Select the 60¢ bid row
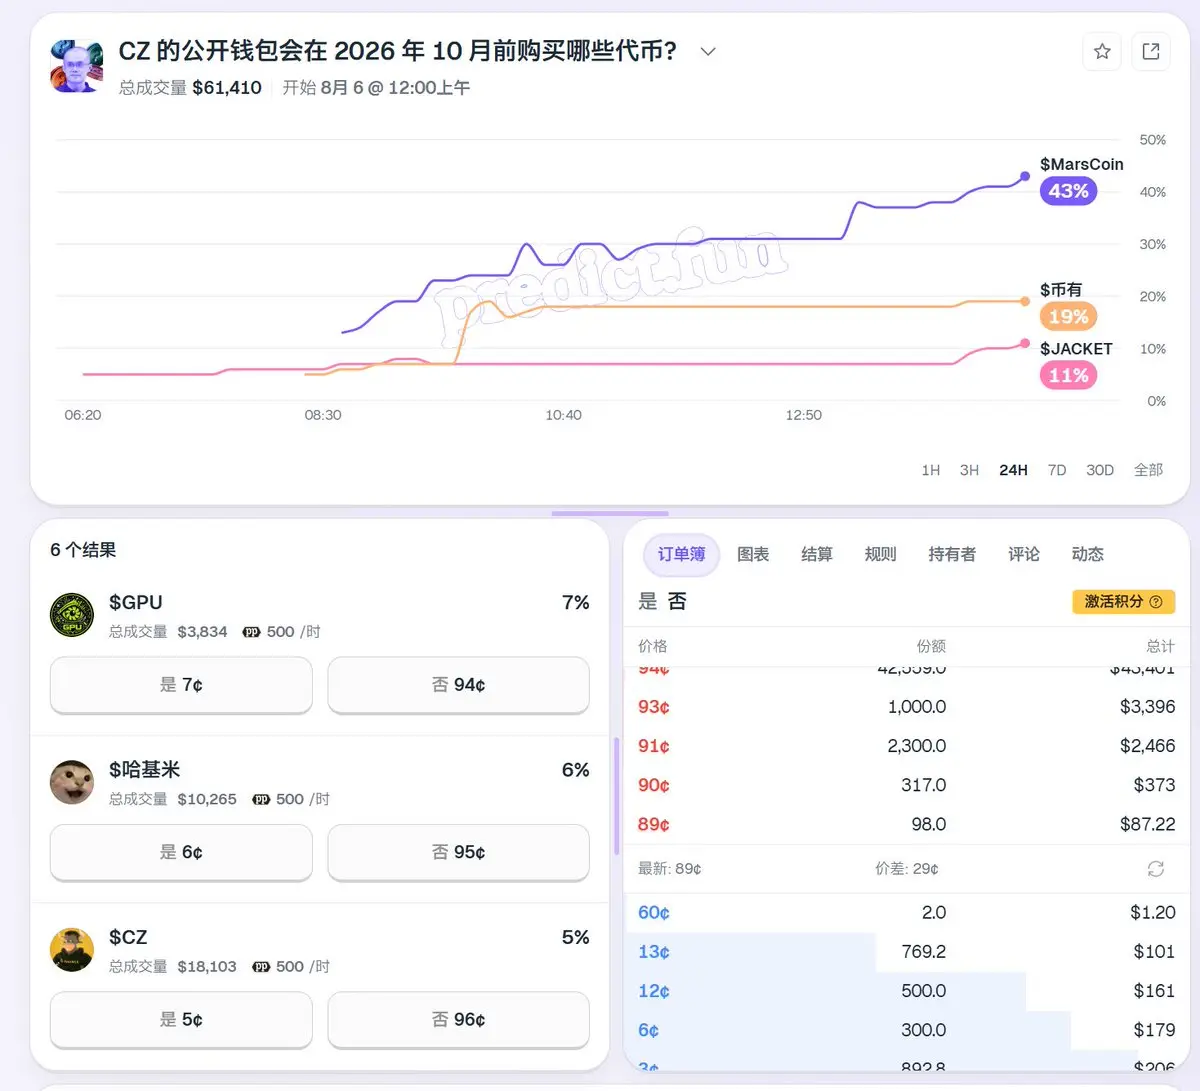Screen dimensions: 1200x1091 coord(906,912)
